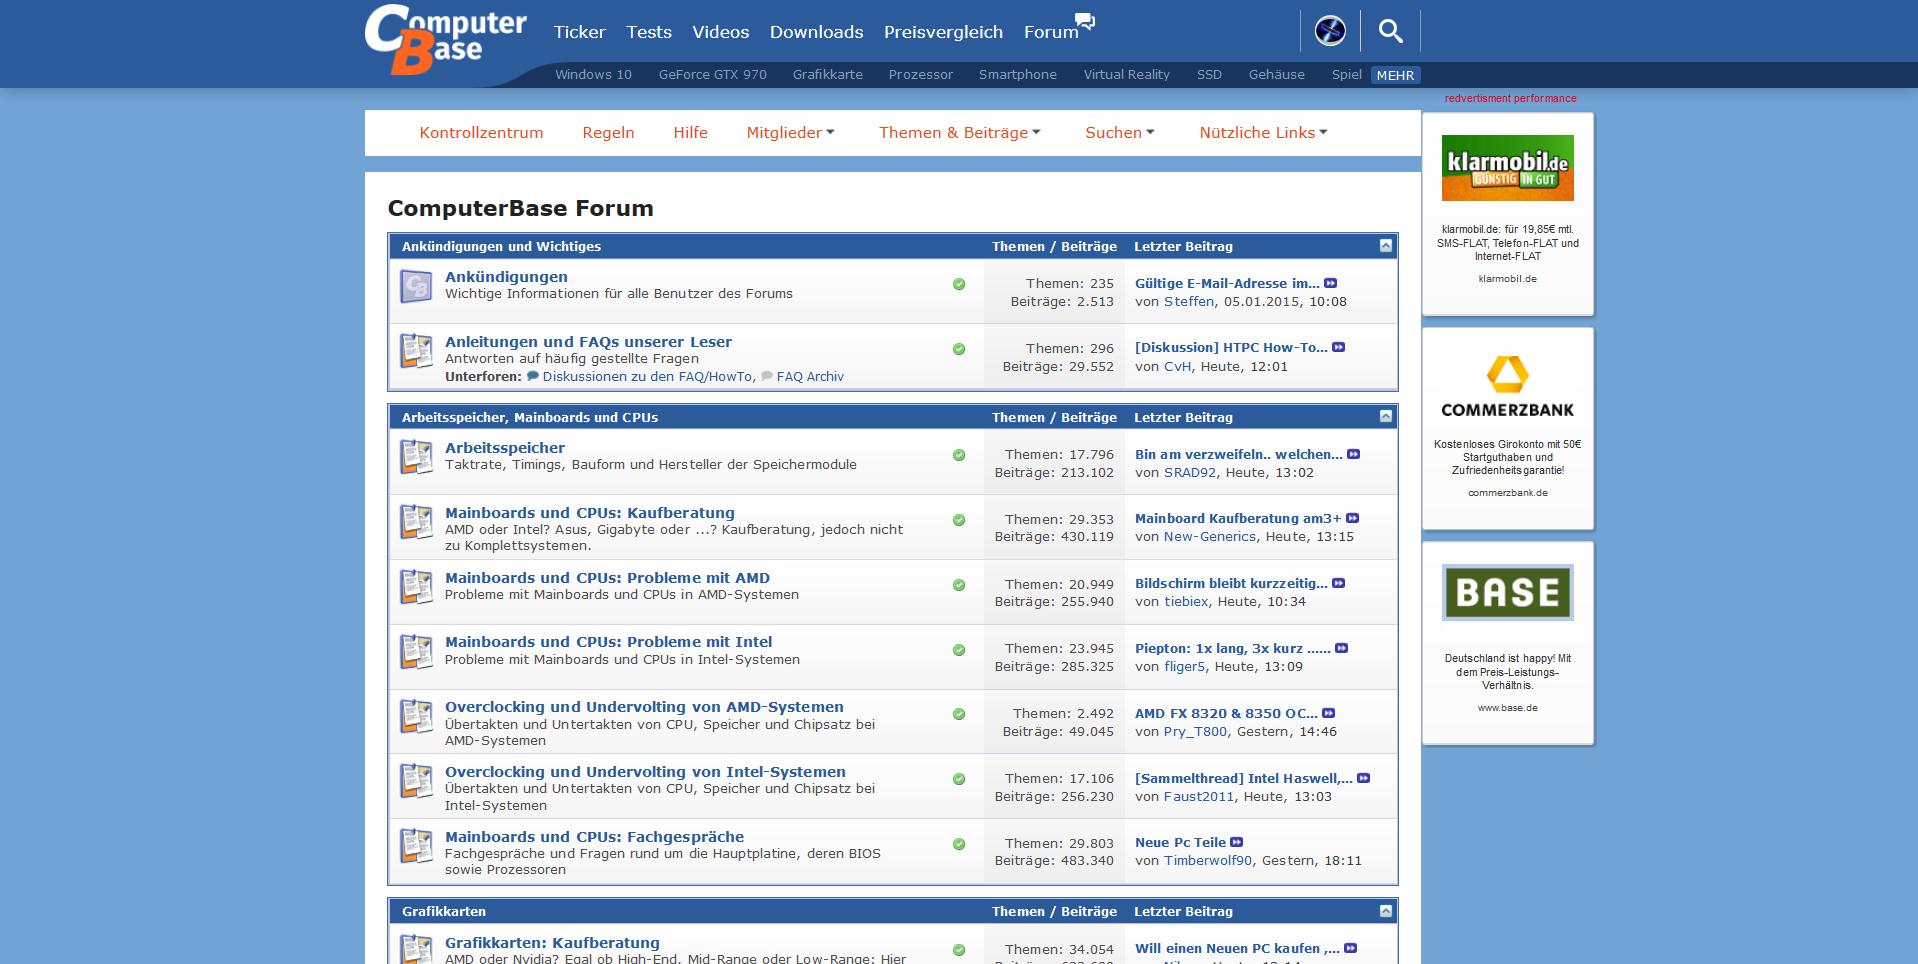Click forum icon beside Overclocking von Intel-Systemen
This screenshot has height=964, width=1918.
point(416,781)
